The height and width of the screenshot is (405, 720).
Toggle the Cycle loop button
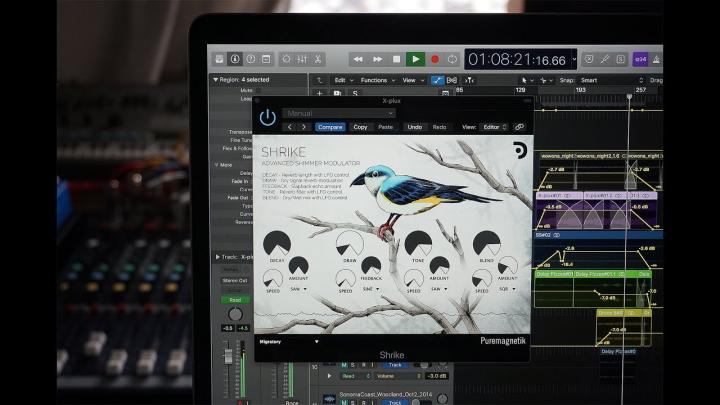click(x=452, y=59)
